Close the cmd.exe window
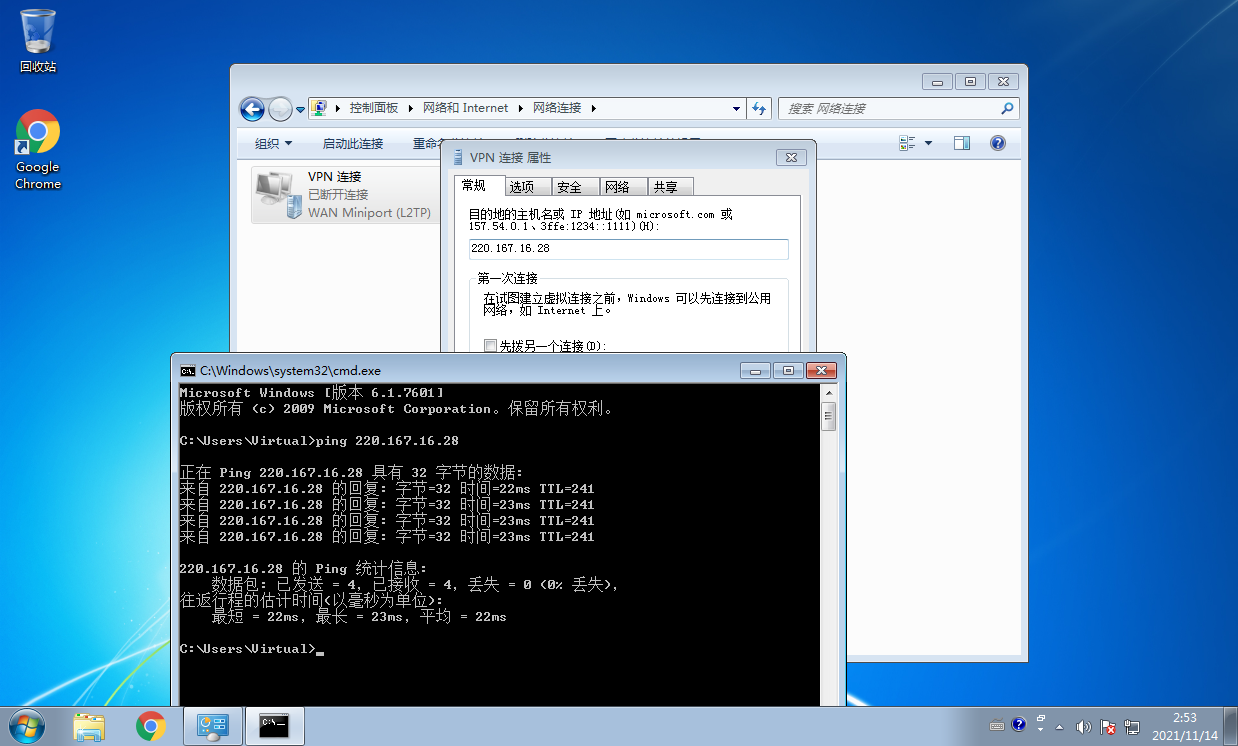Viewport: 1238px width, 746px height. pyautogui.click(x=820, y=370)
